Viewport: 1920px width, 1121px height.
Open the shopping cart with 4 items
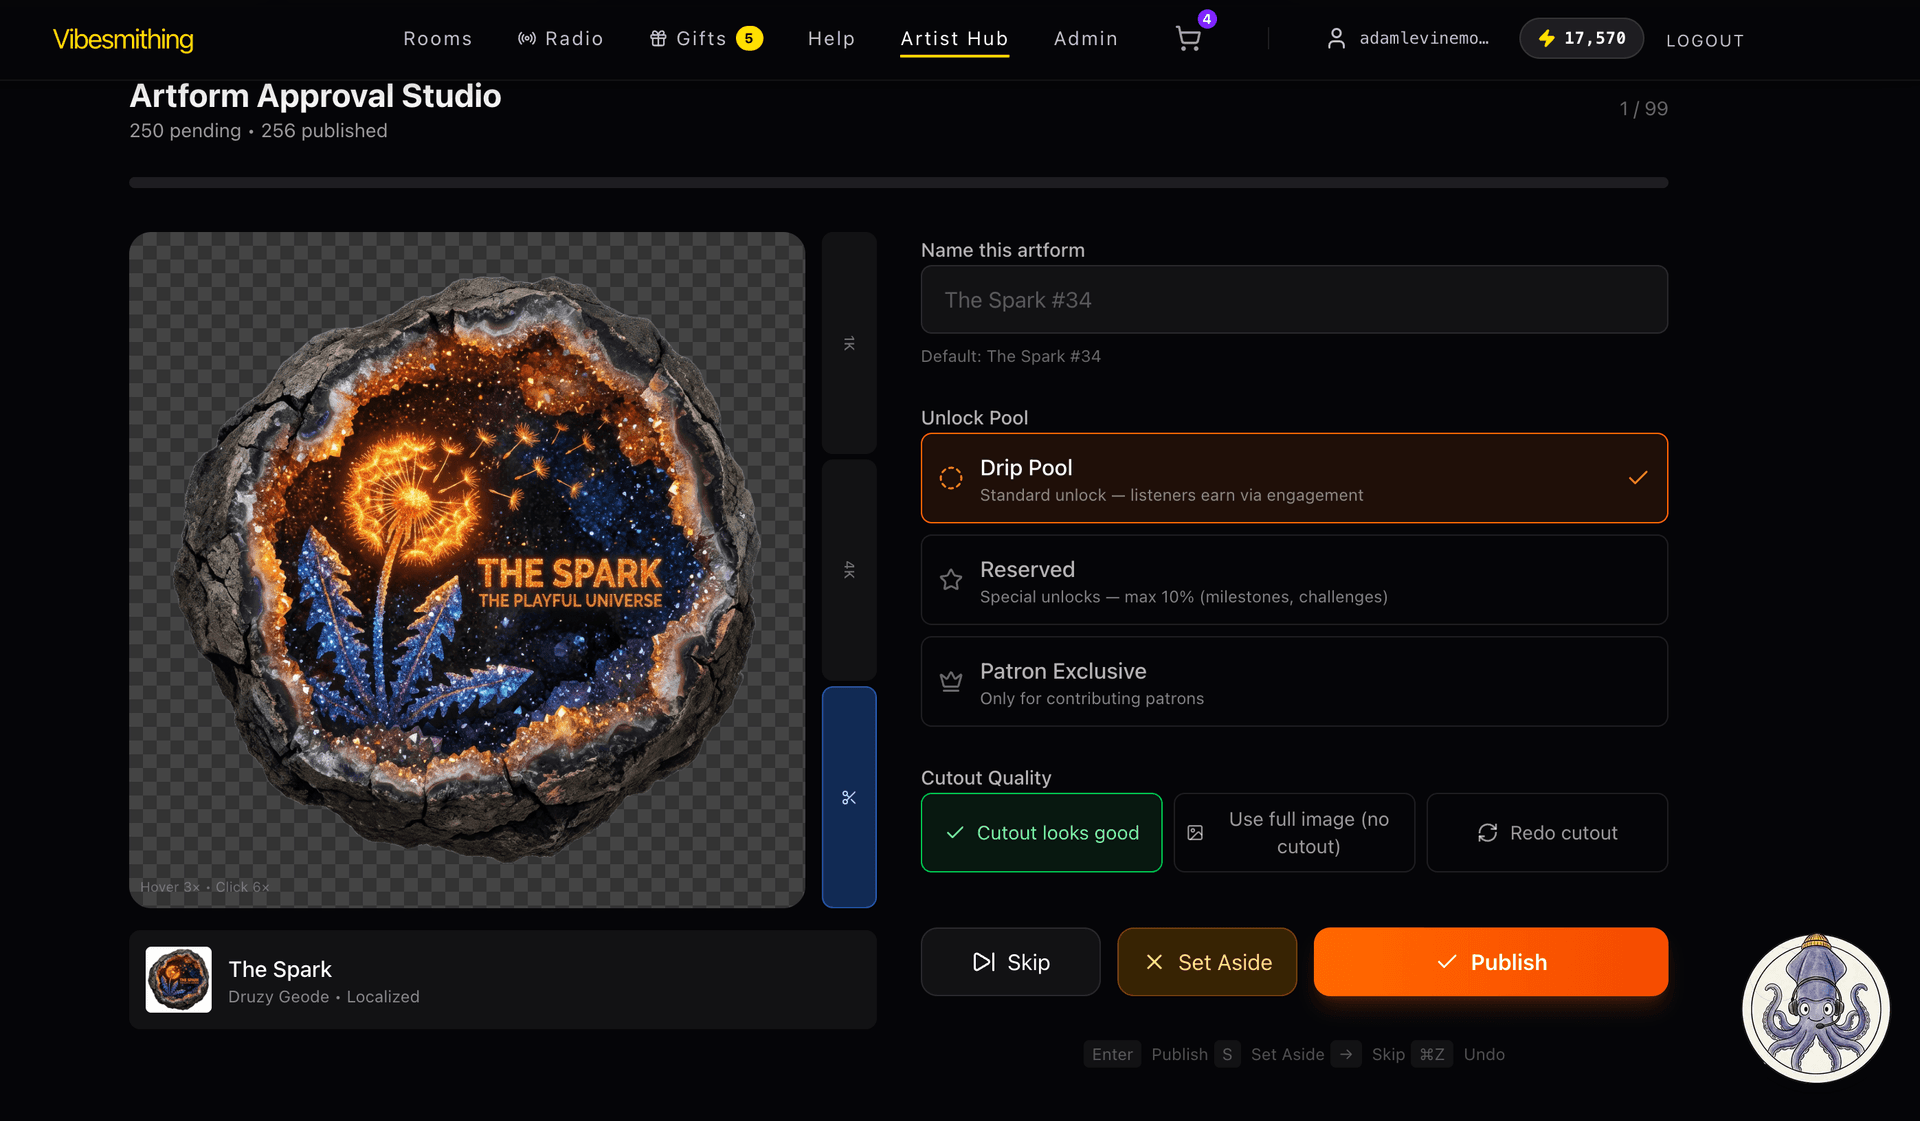[1189, 38]
